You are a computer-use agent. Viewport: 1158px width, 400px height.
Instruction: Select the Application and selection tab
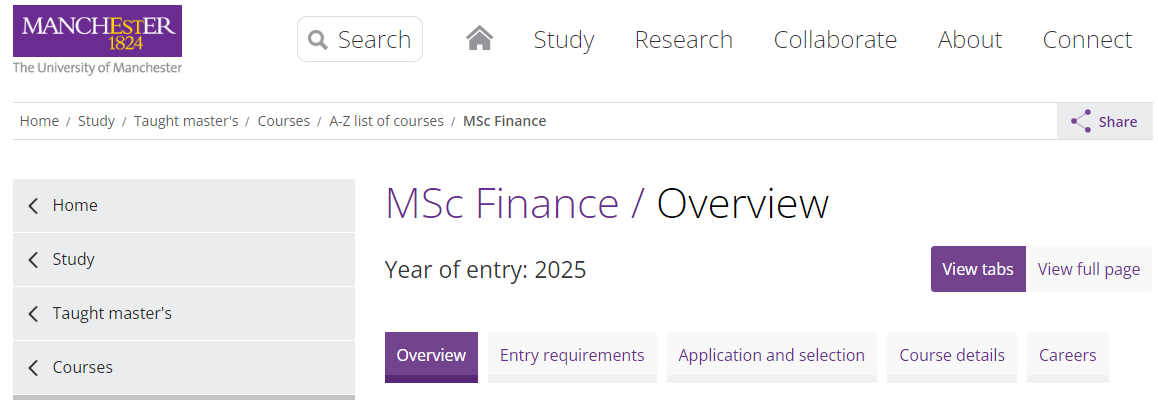(772, 356)
